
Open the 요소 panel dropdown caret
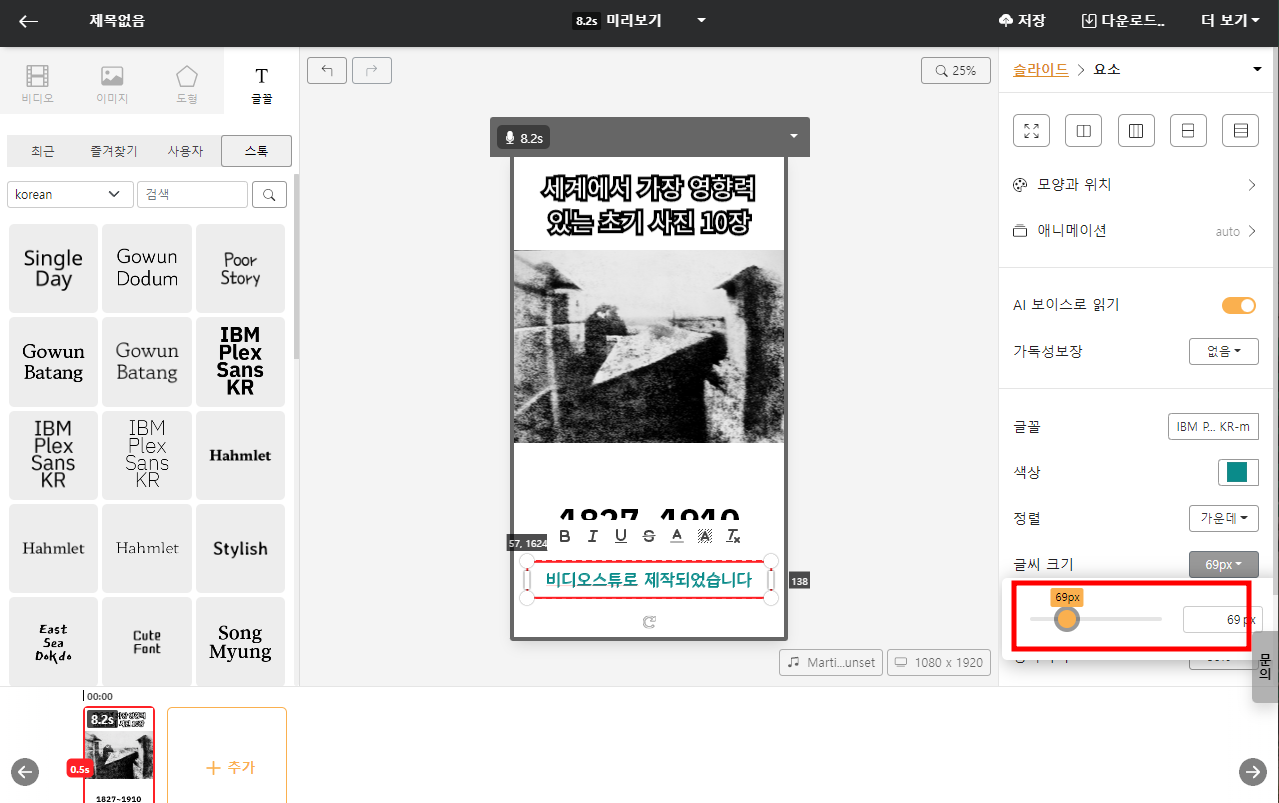(x=1257, y=70)
